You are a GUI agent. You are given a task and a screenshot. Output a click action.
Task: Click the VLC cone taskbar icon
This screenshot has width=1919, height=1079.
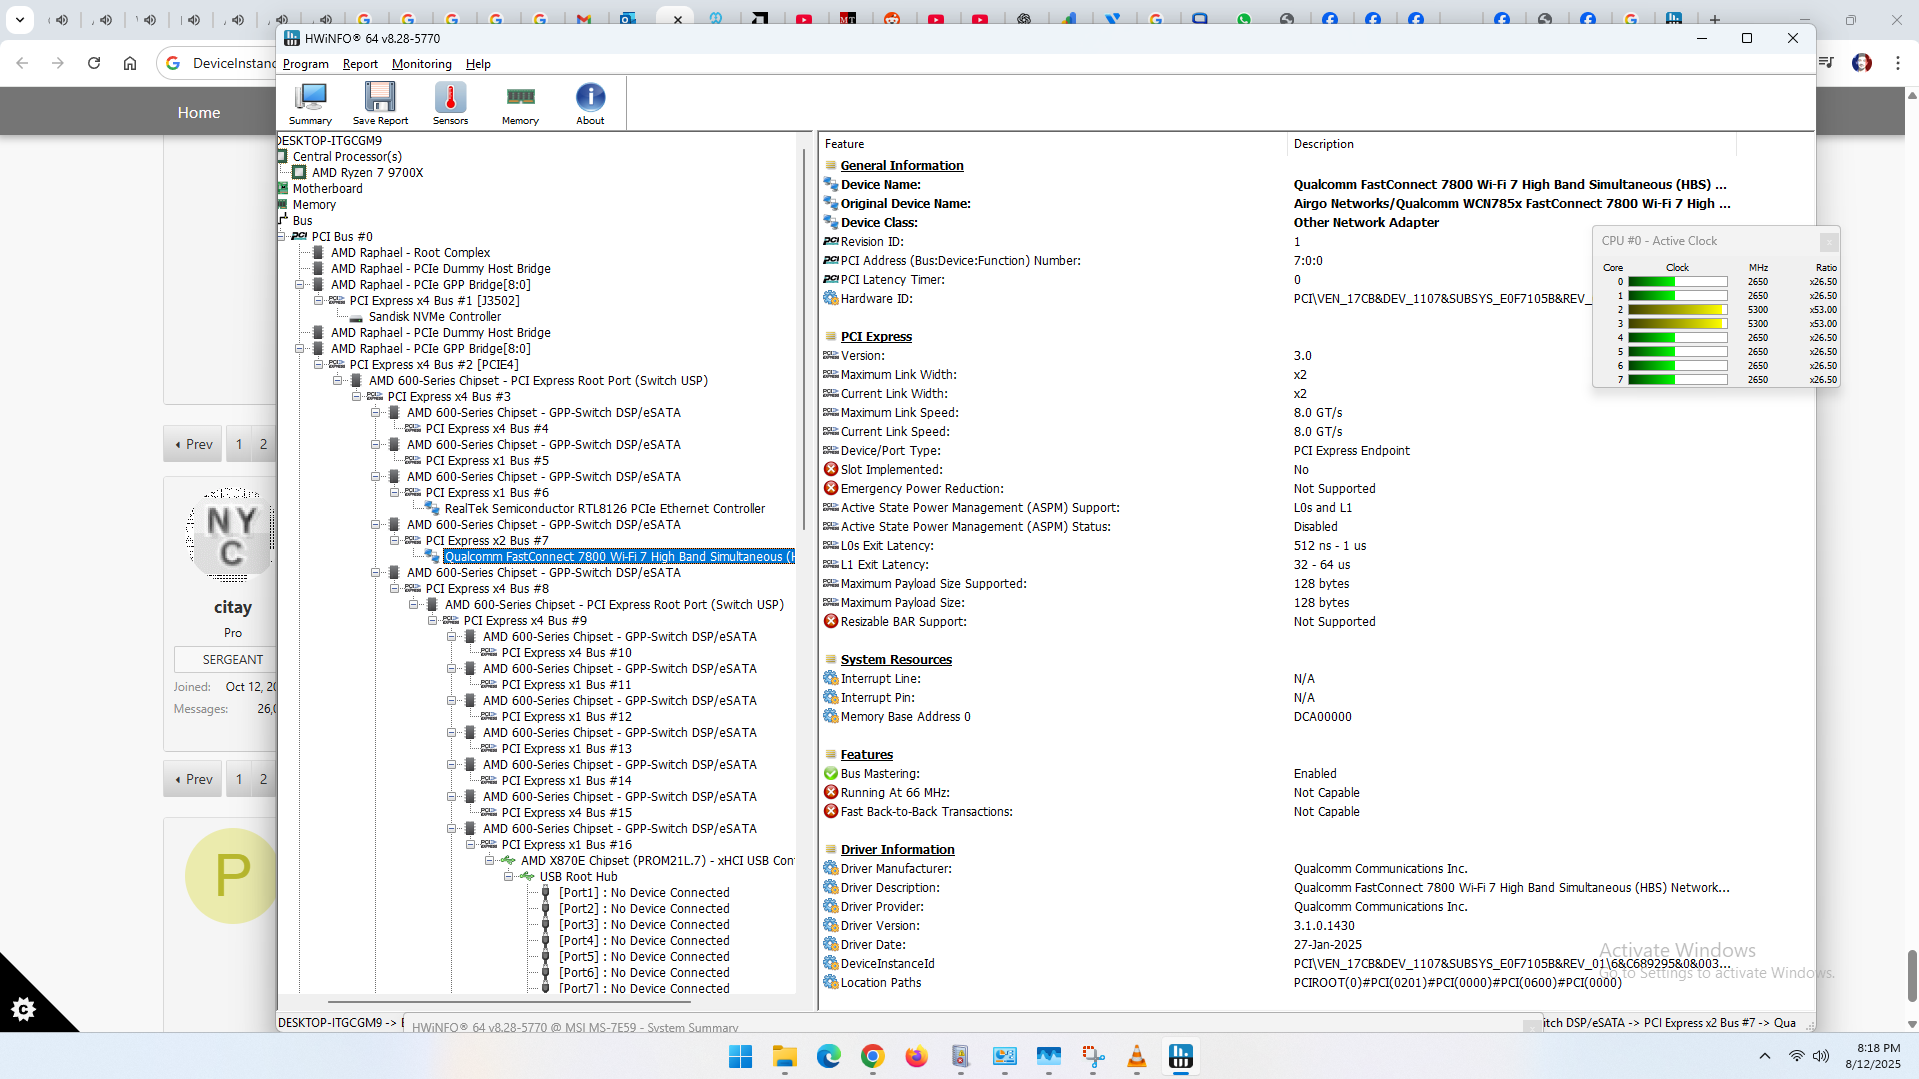point(1136,1057)
